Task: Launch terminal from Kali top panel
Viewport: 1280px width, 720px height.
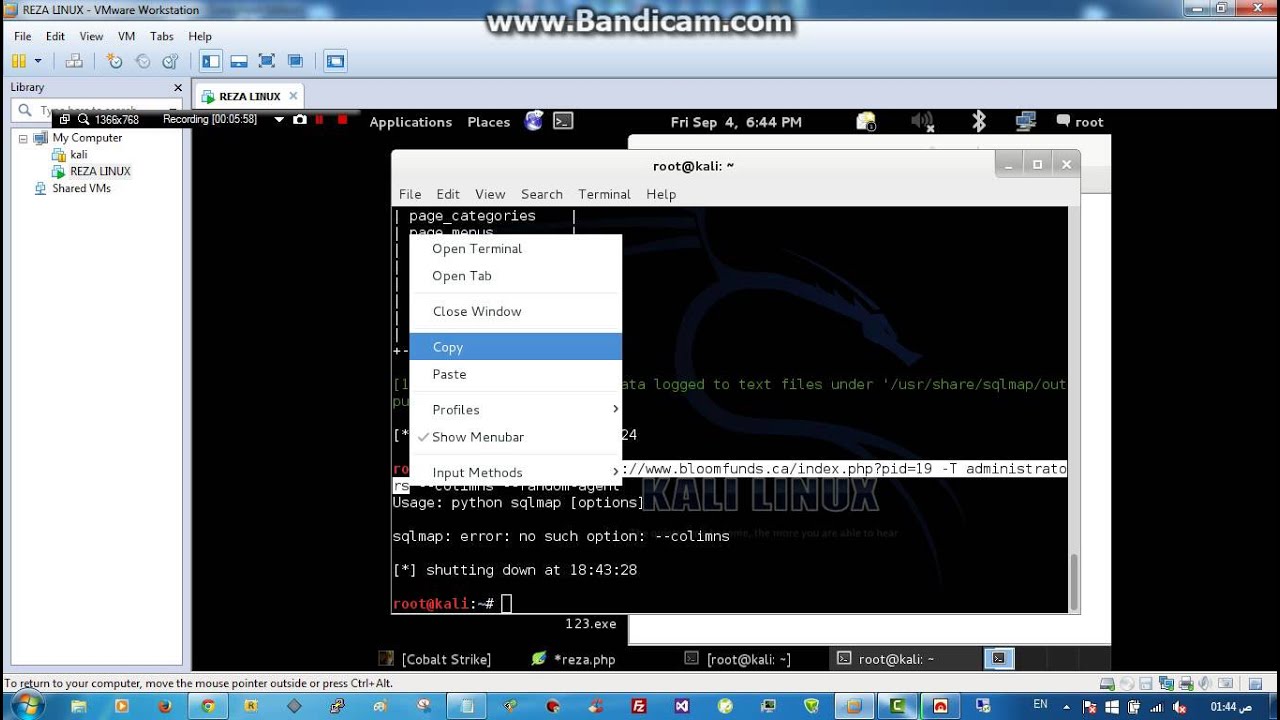Action: coord(563,121)
